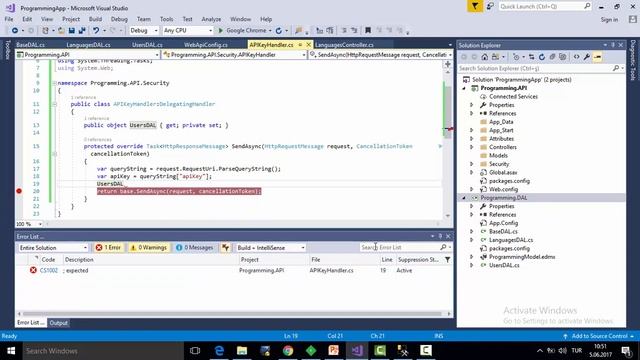Click the Quick Launch search box
This screenshot has height=360, width=640.
click(545, 6)
